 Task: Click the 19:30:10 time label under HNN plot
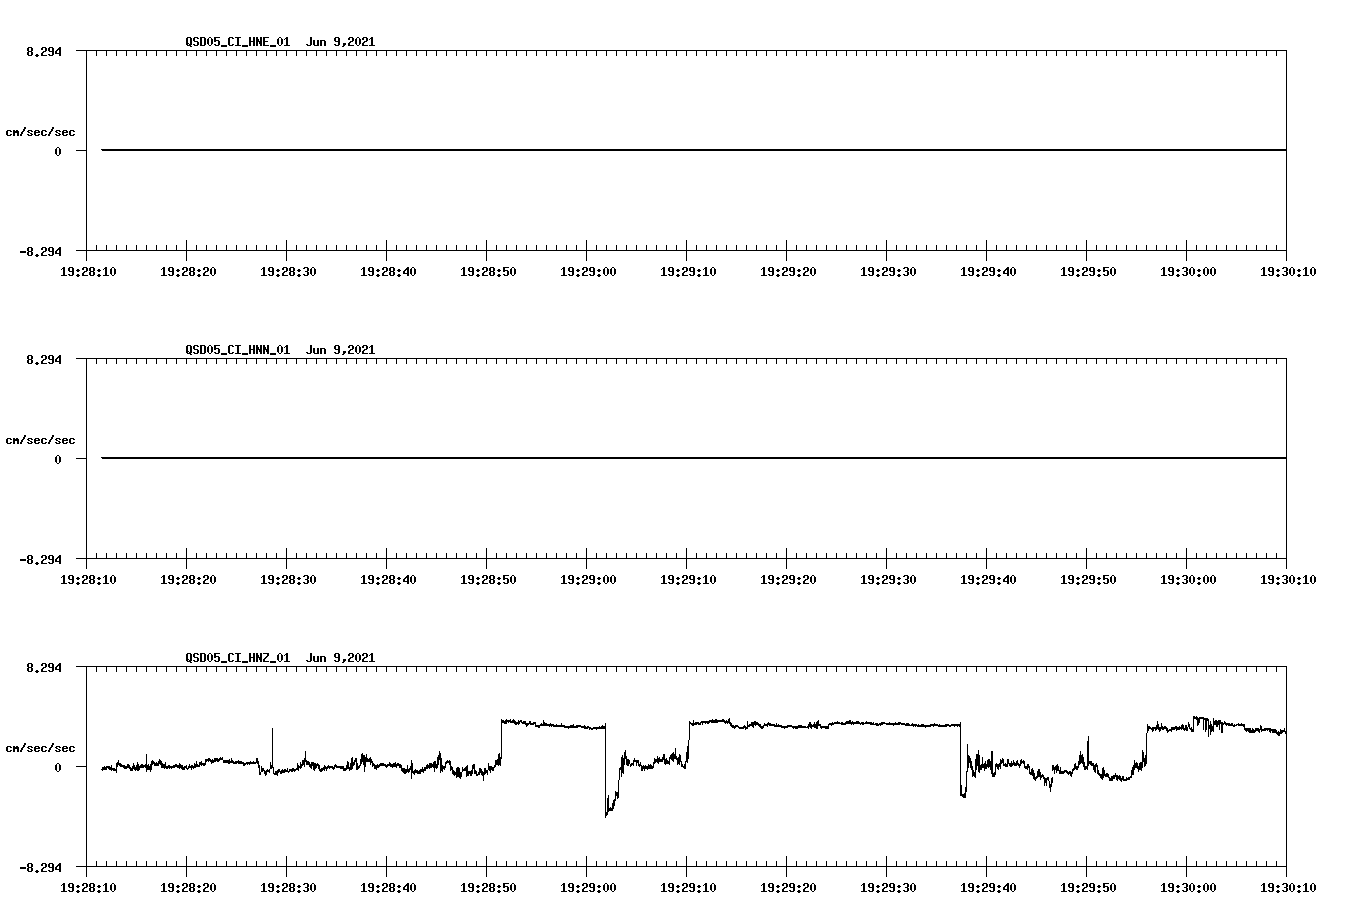[1287, 579]
